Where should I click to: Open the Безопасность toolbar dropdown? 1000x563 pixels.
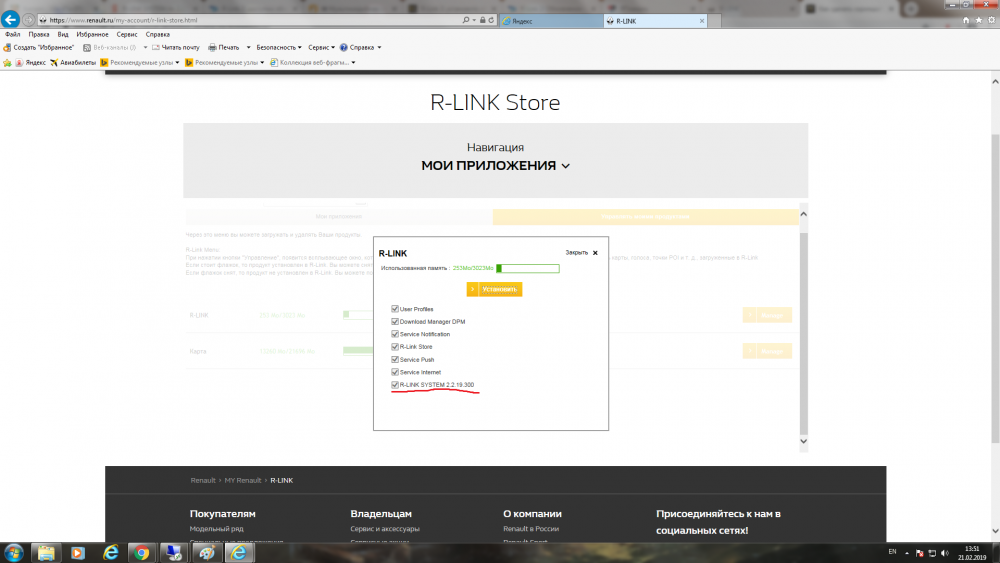pos(279,47)
